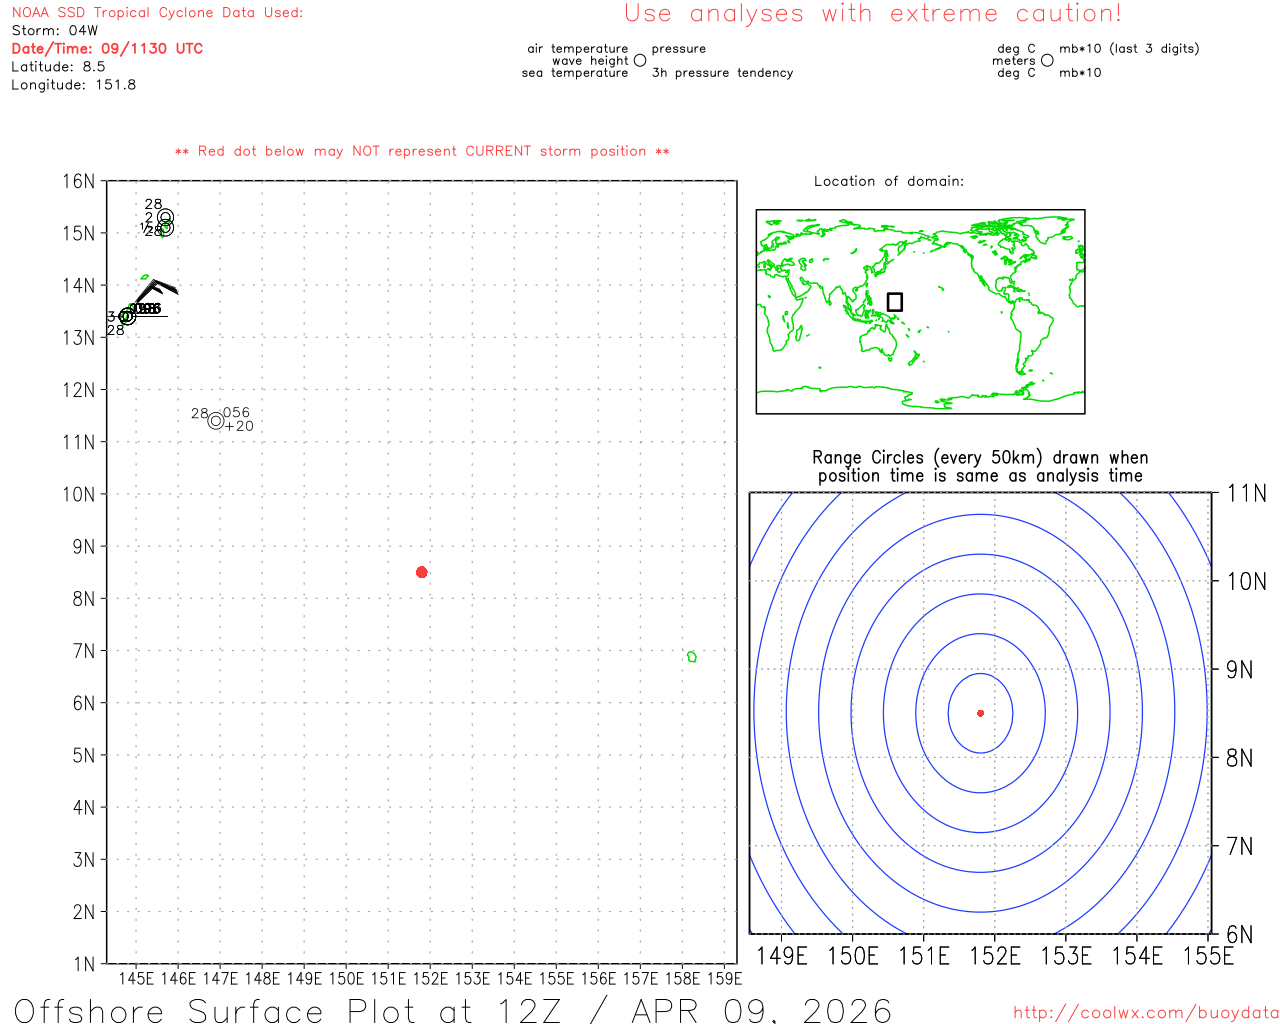
Task: Click the red storm dot on main map
Action: 422,572
